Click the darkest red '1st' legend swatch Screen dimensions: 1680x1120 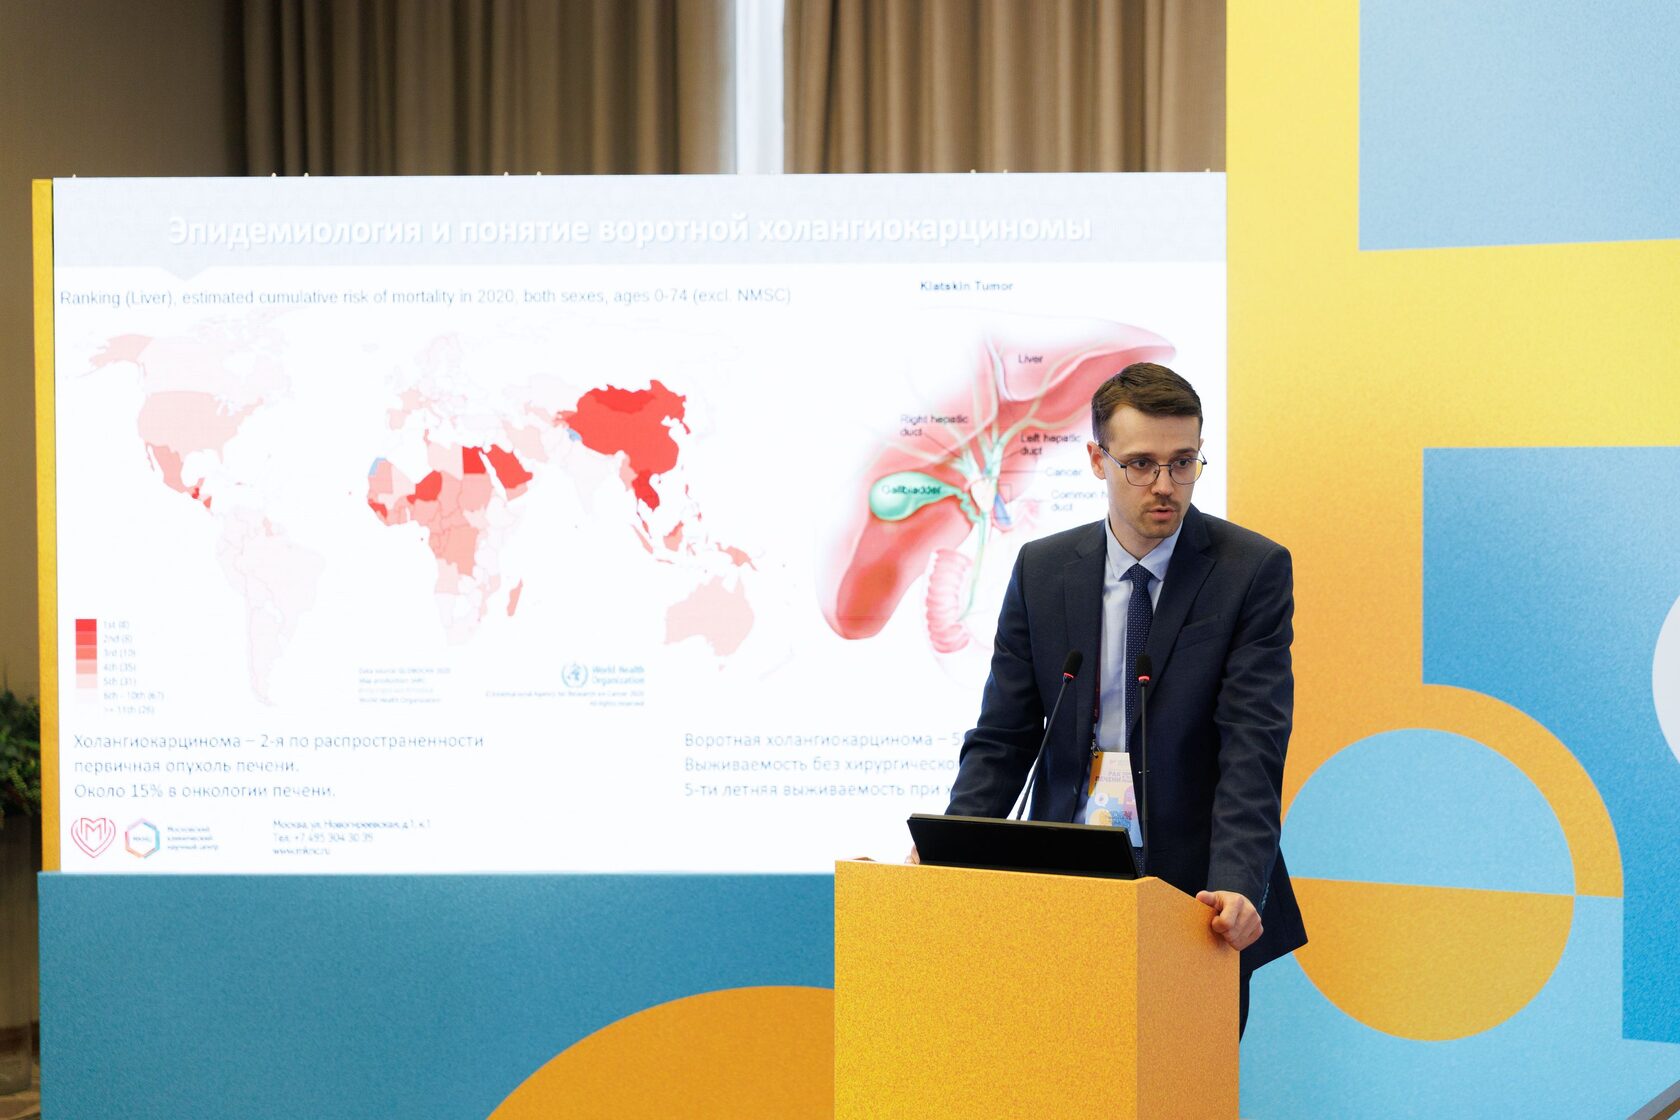coord(86,625)
